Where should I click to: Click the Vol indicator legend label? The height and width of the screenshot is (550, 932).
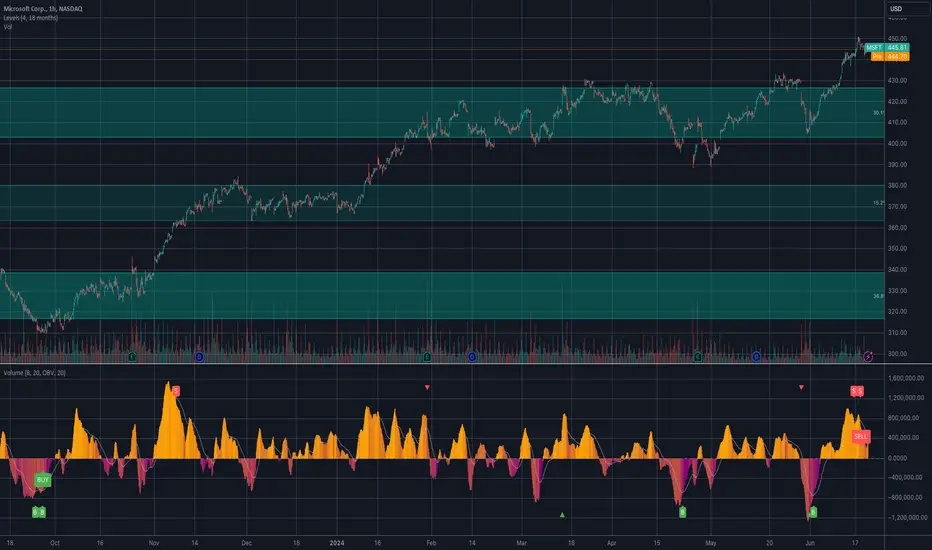pos(8,27)
